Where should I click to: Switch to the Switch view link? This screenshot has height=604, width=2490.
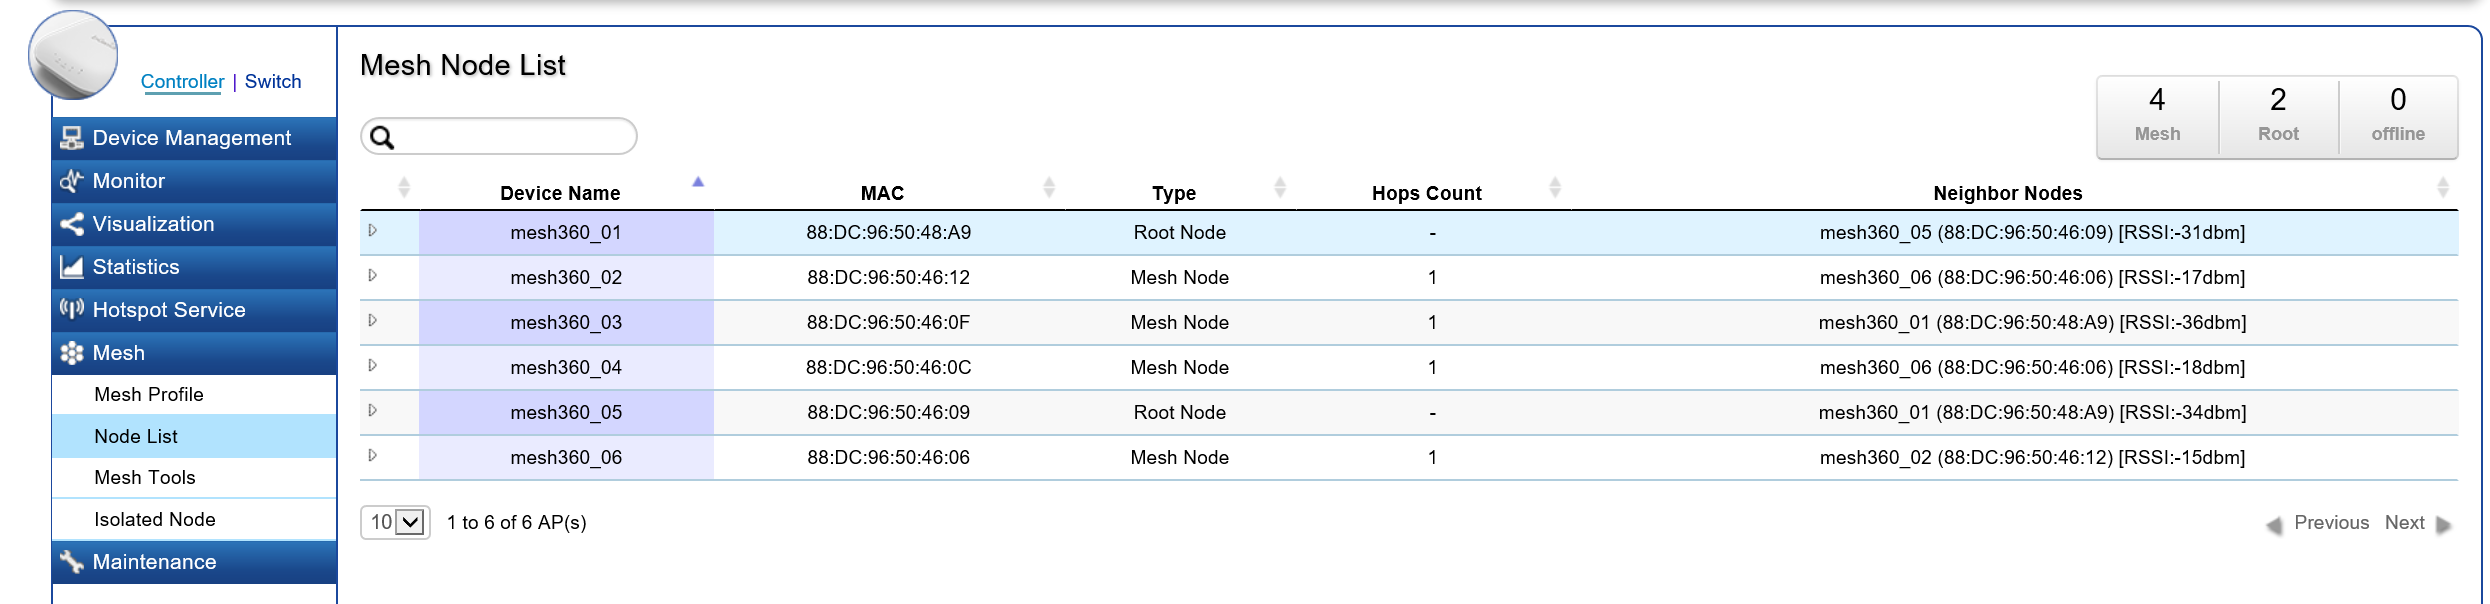273,82
